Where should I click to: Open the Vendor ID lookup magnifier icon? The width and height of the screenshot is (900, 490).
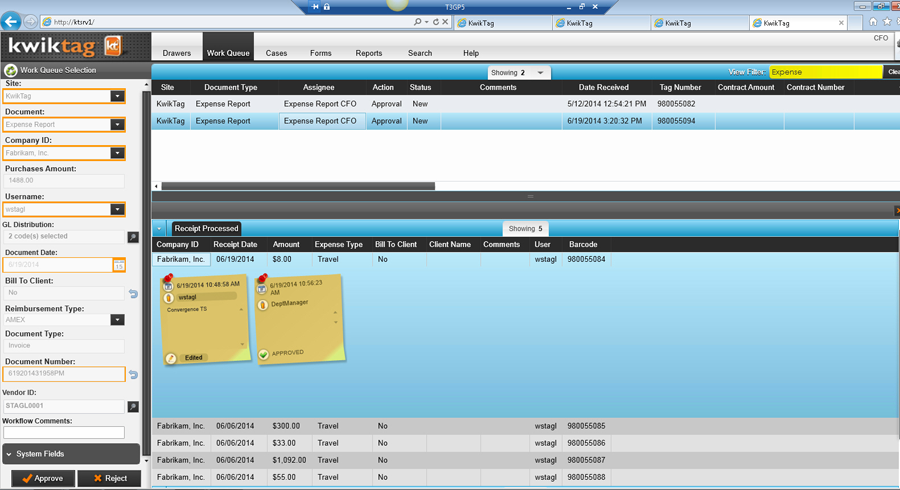pyautogui.click(x=133, y=406)
